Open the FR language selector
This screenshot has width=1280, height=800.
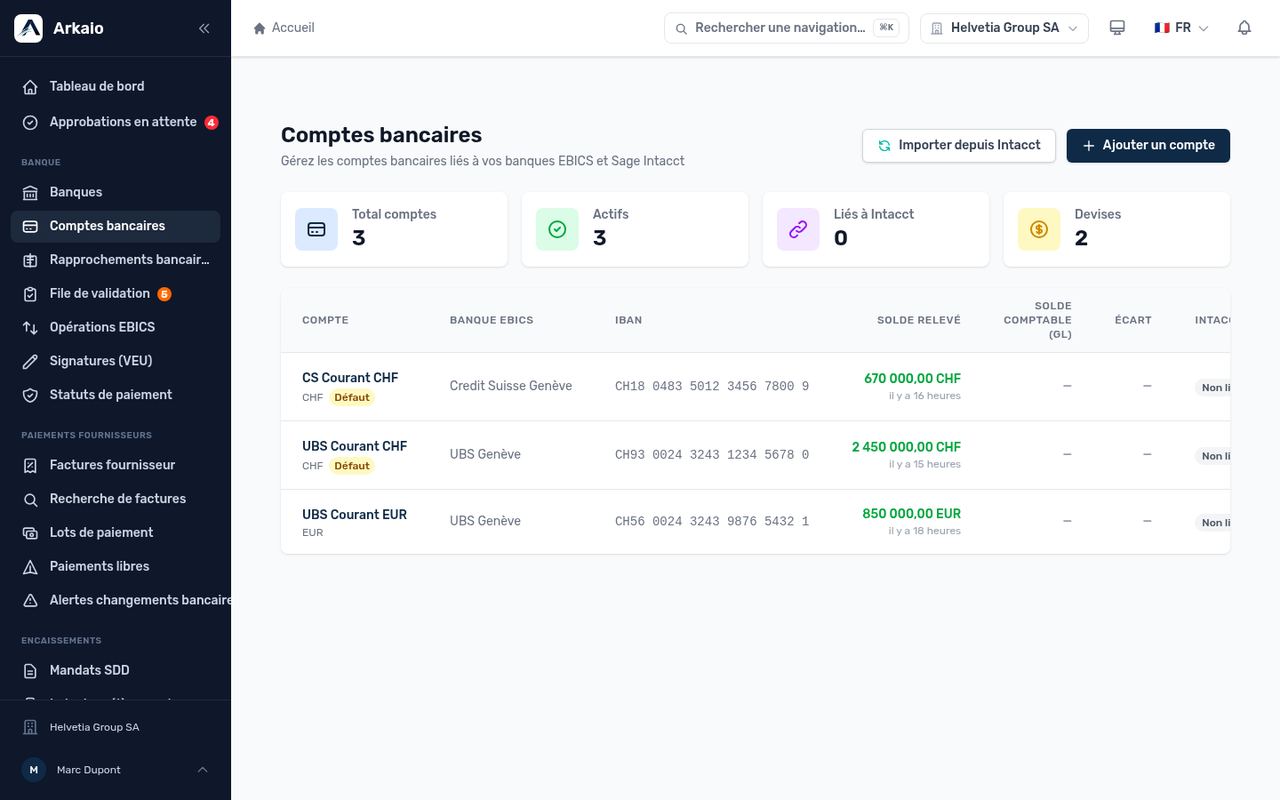1181,28
